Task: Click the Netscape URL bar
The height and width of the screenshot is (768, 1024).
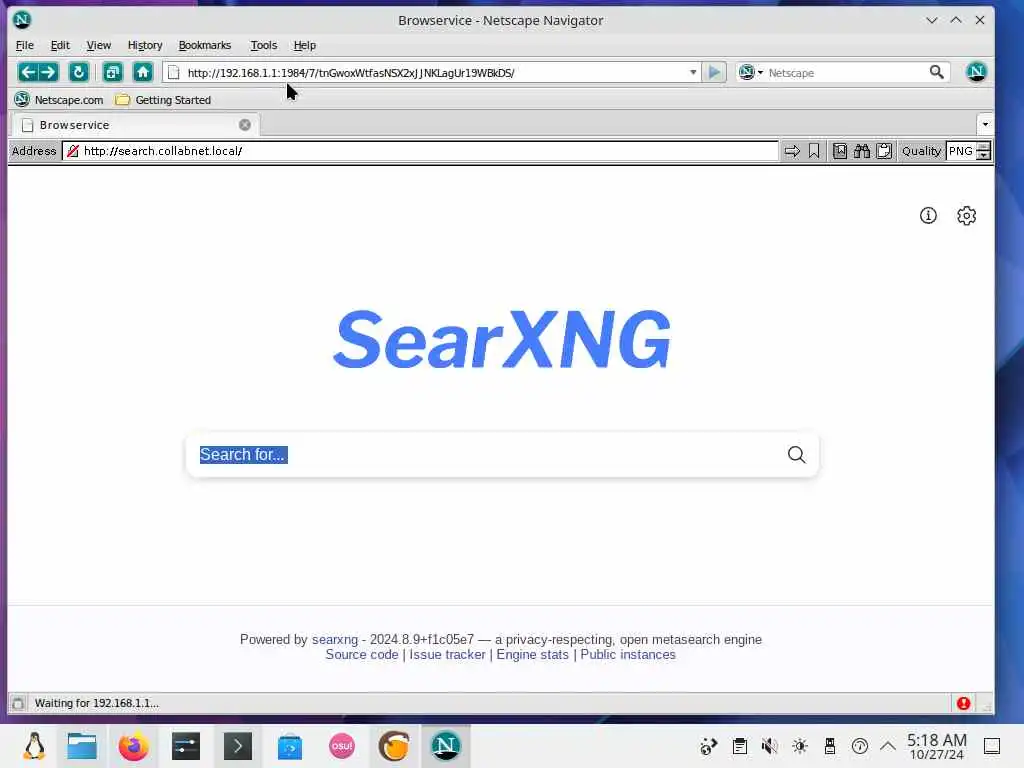Action: [431, 72]
